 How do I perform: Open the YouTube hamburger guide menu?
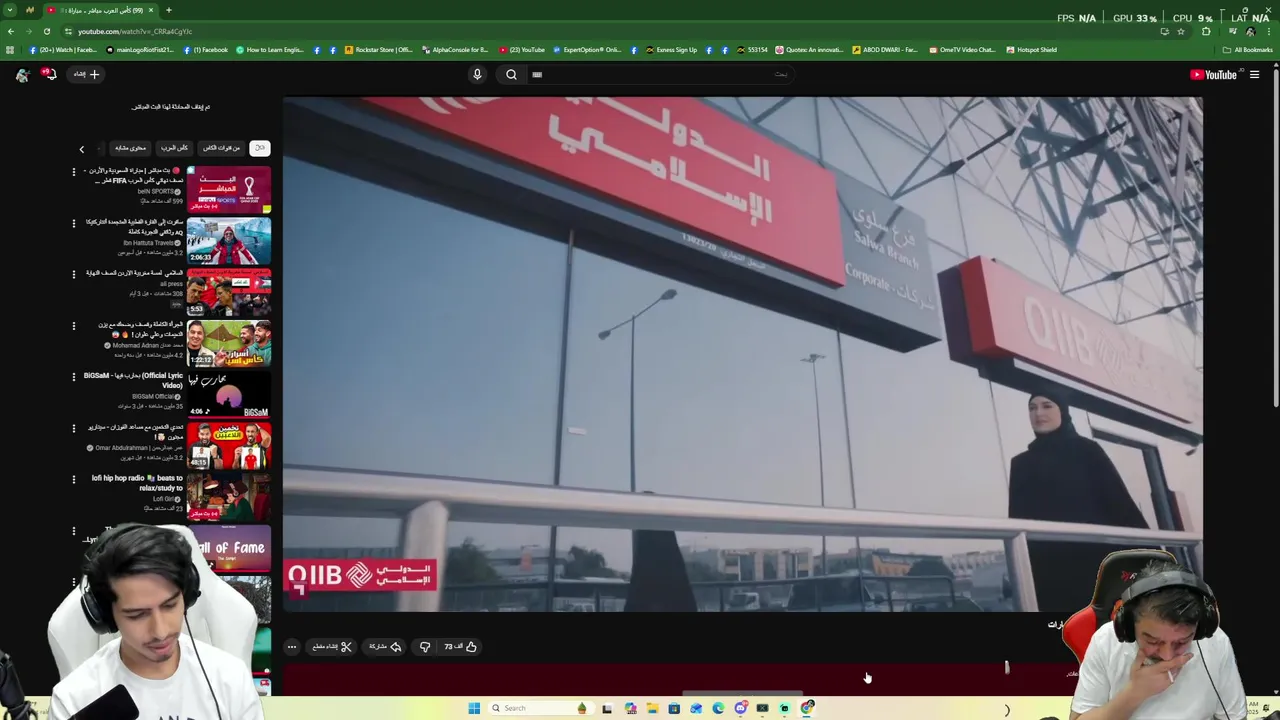[1254, 75]
